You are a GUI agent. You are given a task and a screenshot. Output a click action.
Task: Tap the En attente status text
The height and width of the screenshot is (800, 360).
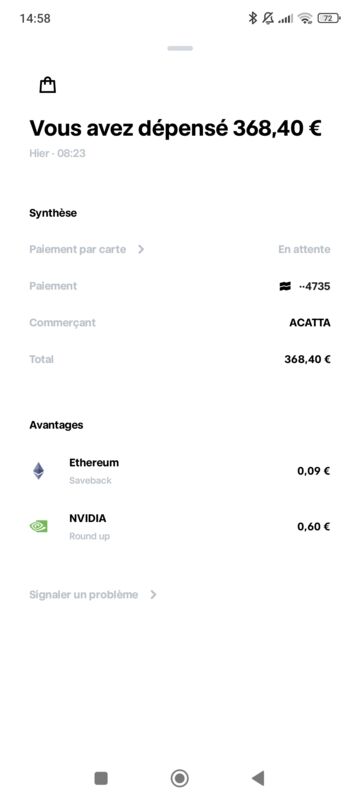click(x=304, y=249)
